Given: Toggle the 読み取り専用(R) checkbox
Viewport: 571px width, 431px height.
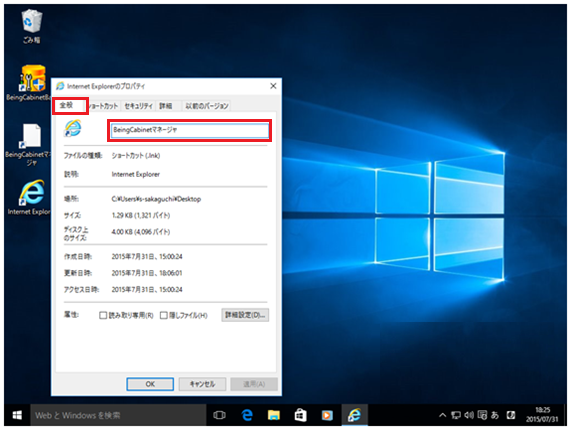Looking at the screenshot, I should [x=103, y=315].
